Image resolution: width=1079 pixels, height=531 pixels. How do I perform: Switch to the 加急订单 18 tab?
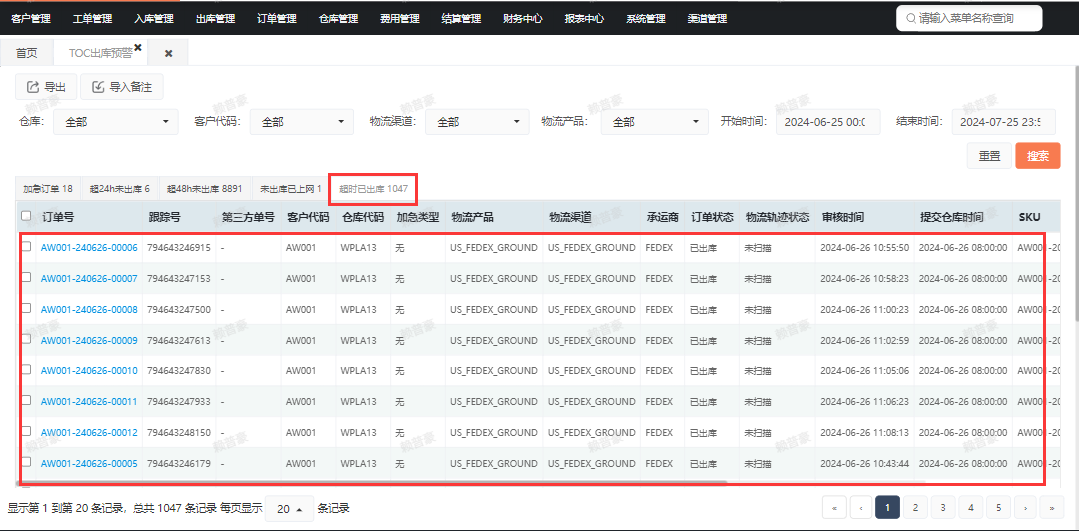click(48, 188)
